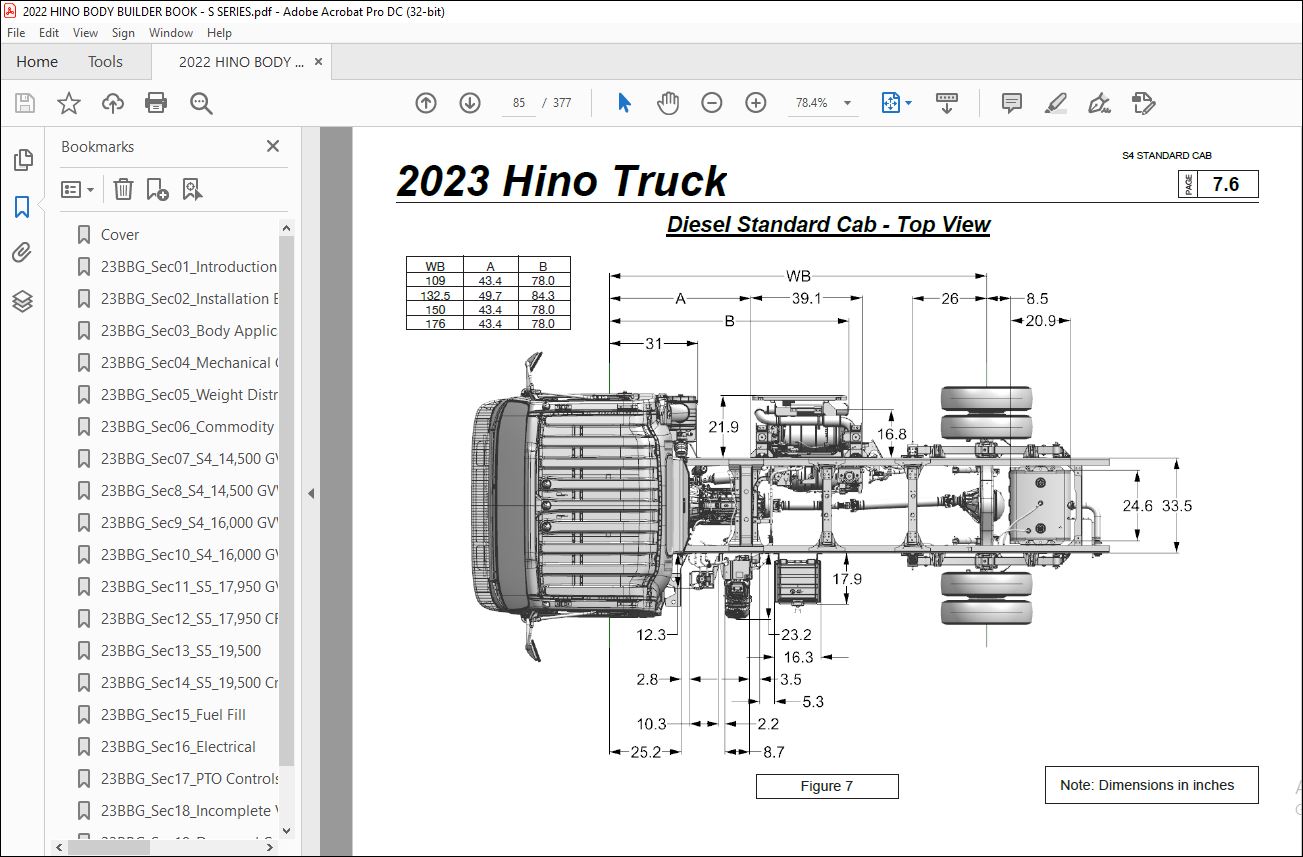
Task: Open the View menu
Action: coord(85,33)
